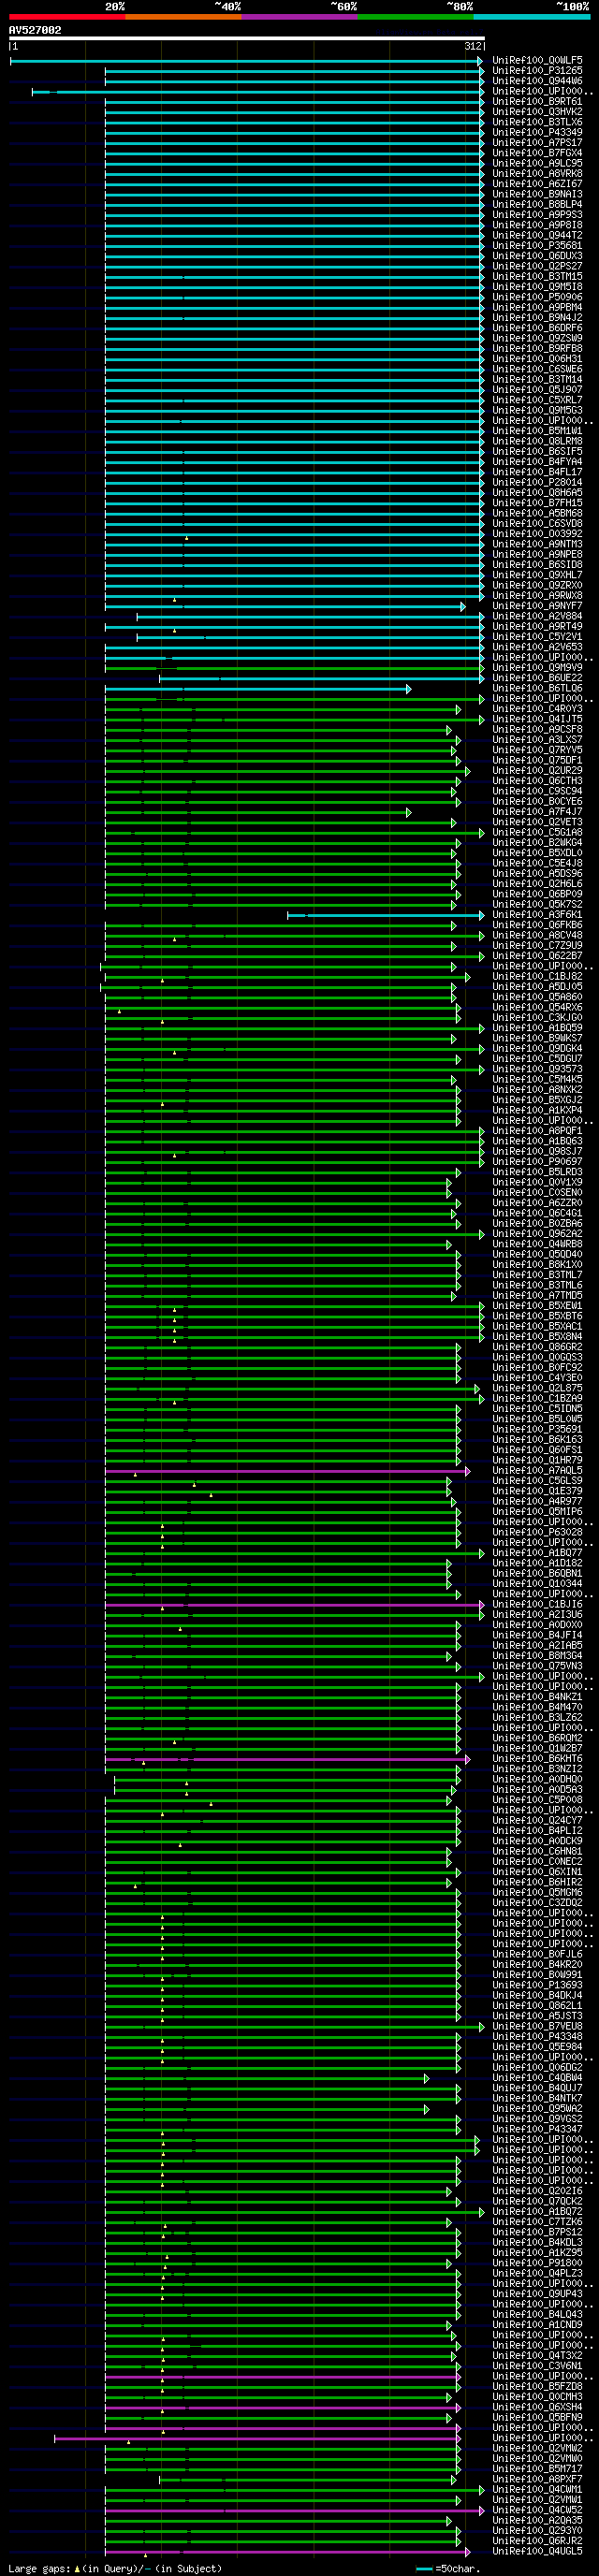Select hit label UniRef100_Q5K7S2
This screenshot has height=2576, width=599.
point(538,904)
